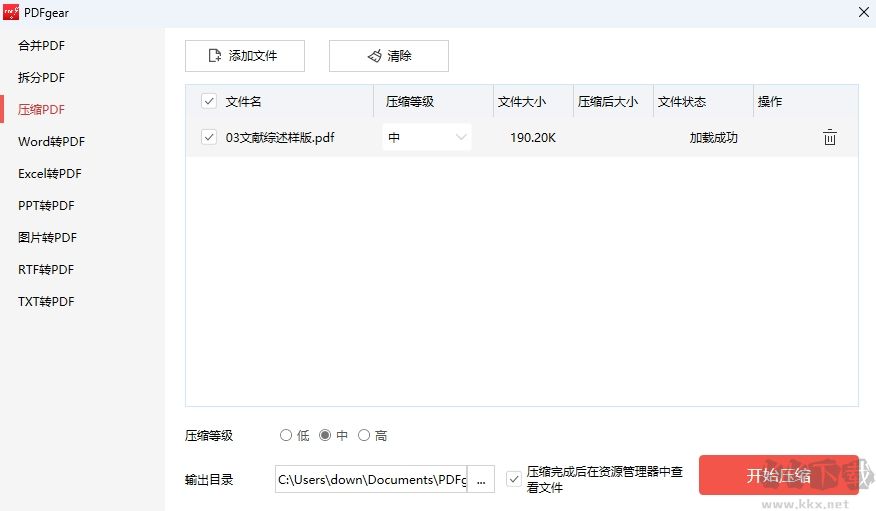Click the 压缩等级 column header
The width and height of the screenshot is (876, 511).
(x=410, y=102)
